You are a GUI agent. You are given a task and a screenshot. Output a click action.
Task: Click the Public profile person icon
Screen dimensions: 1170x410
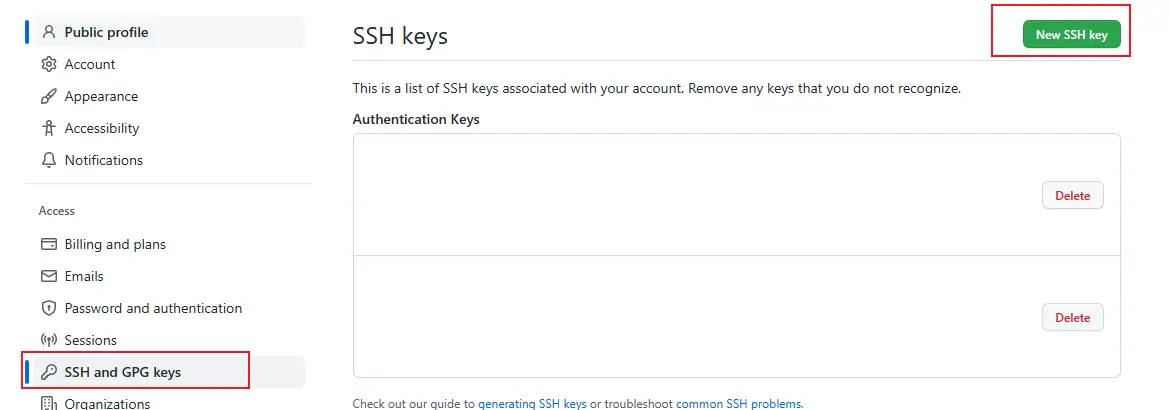pyautogui.click(x=49, y=32)
